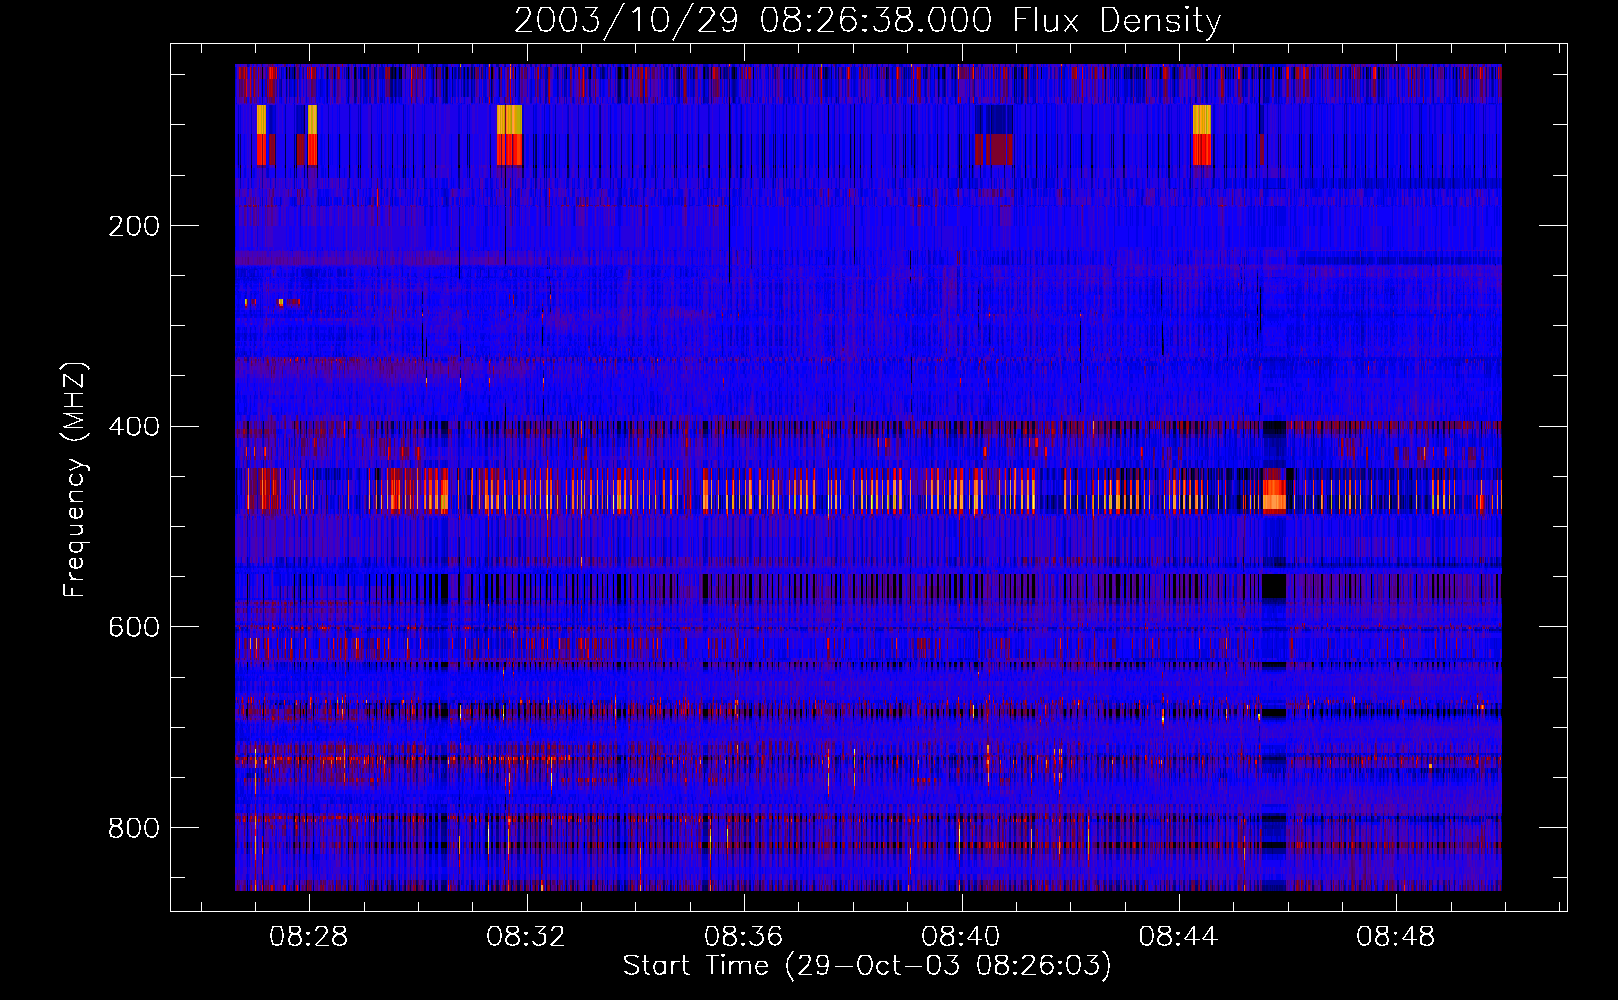Click the 'Start Time (29-Oct-03 08:26:03)' label

point(867,966)
